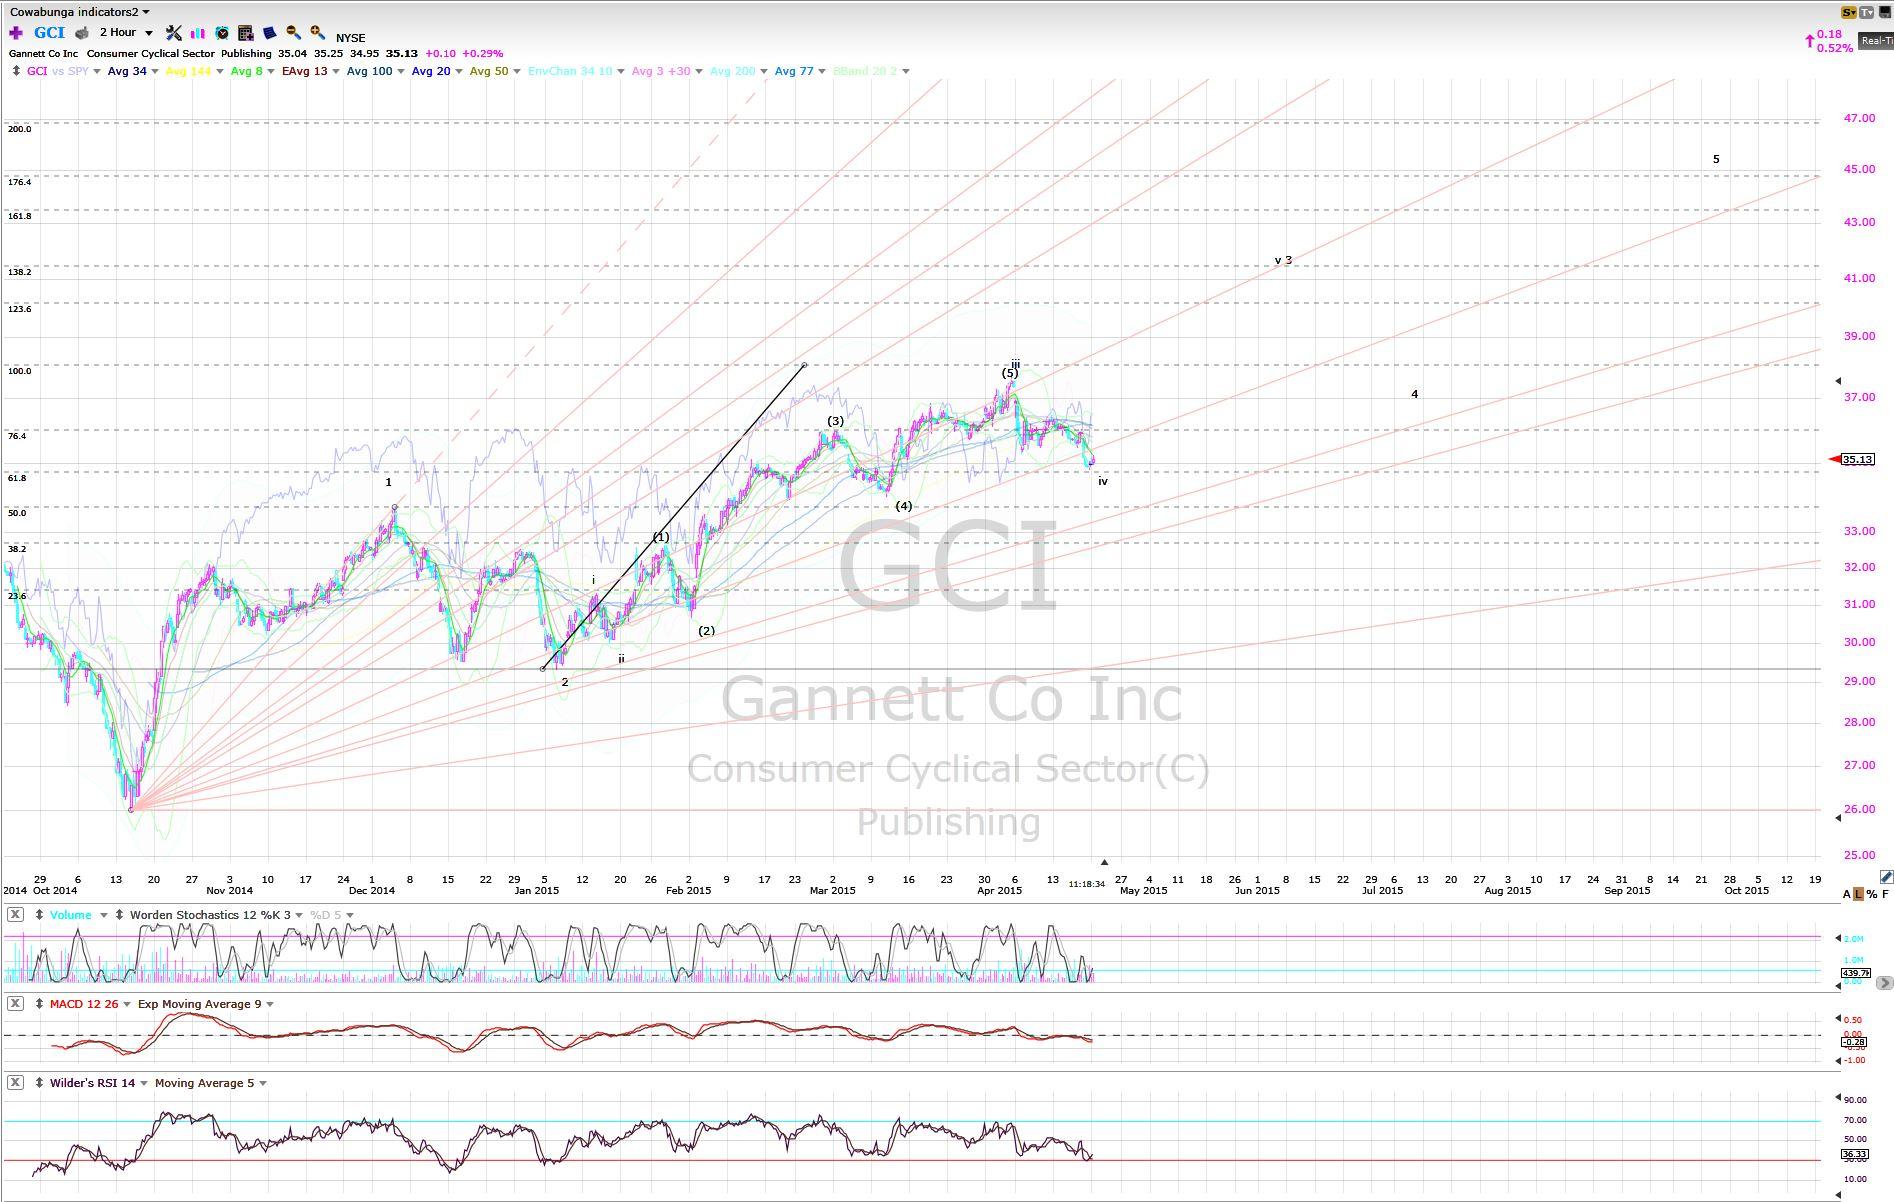Click the calculator plus icon

(246, 33)
